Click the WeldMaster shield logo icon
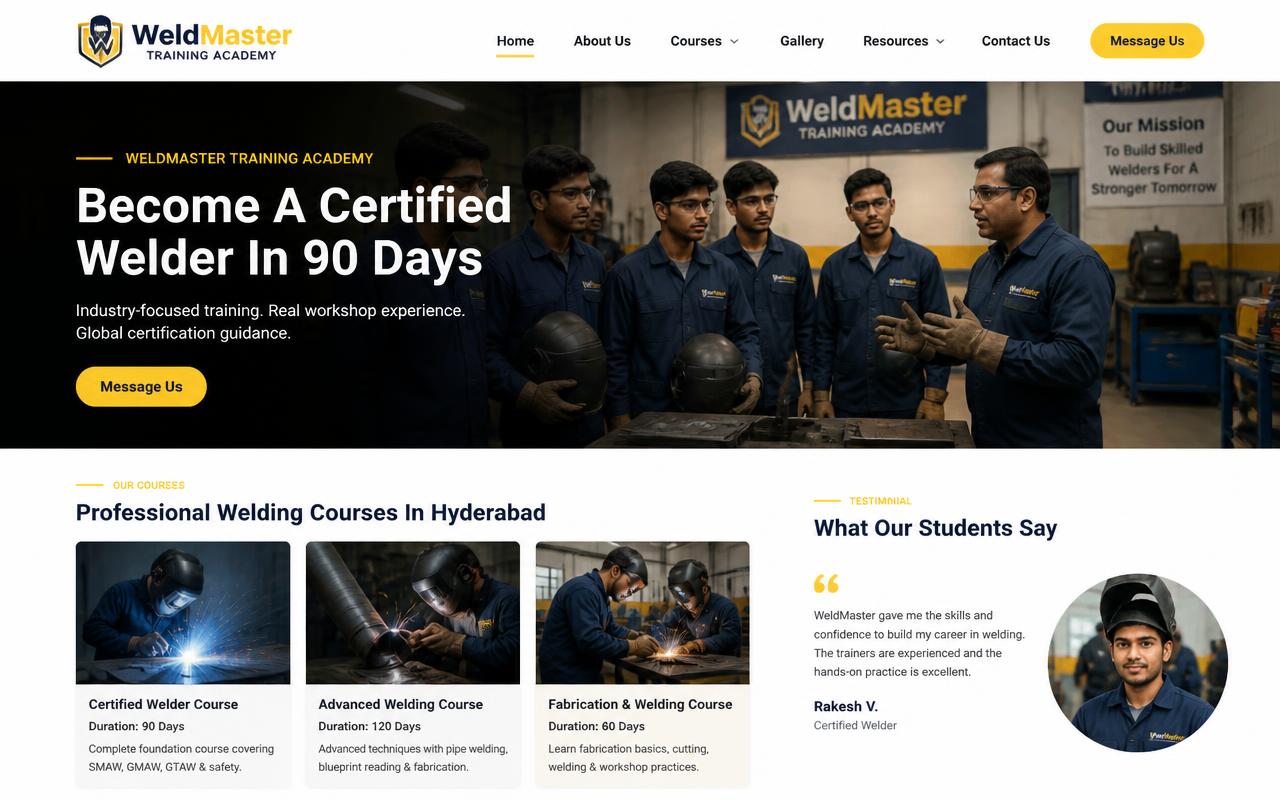The image size is (1280, 800). coord(100,41)
